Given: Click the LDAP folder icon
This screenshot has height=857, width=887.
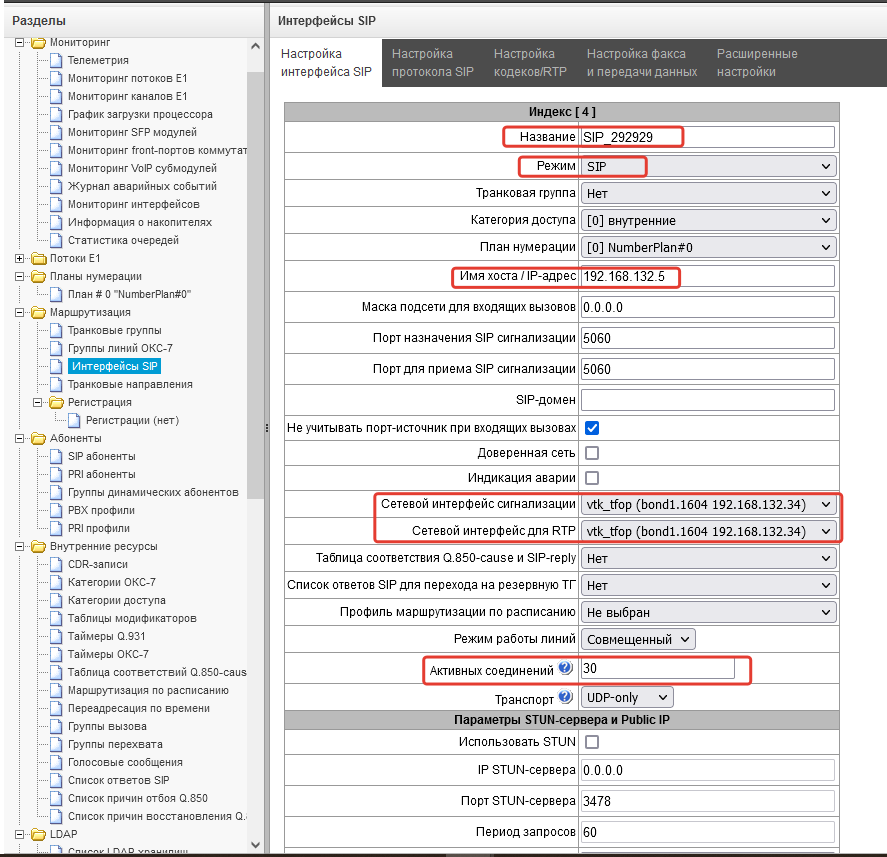Looking at the screenshot, I should point(38,835).
